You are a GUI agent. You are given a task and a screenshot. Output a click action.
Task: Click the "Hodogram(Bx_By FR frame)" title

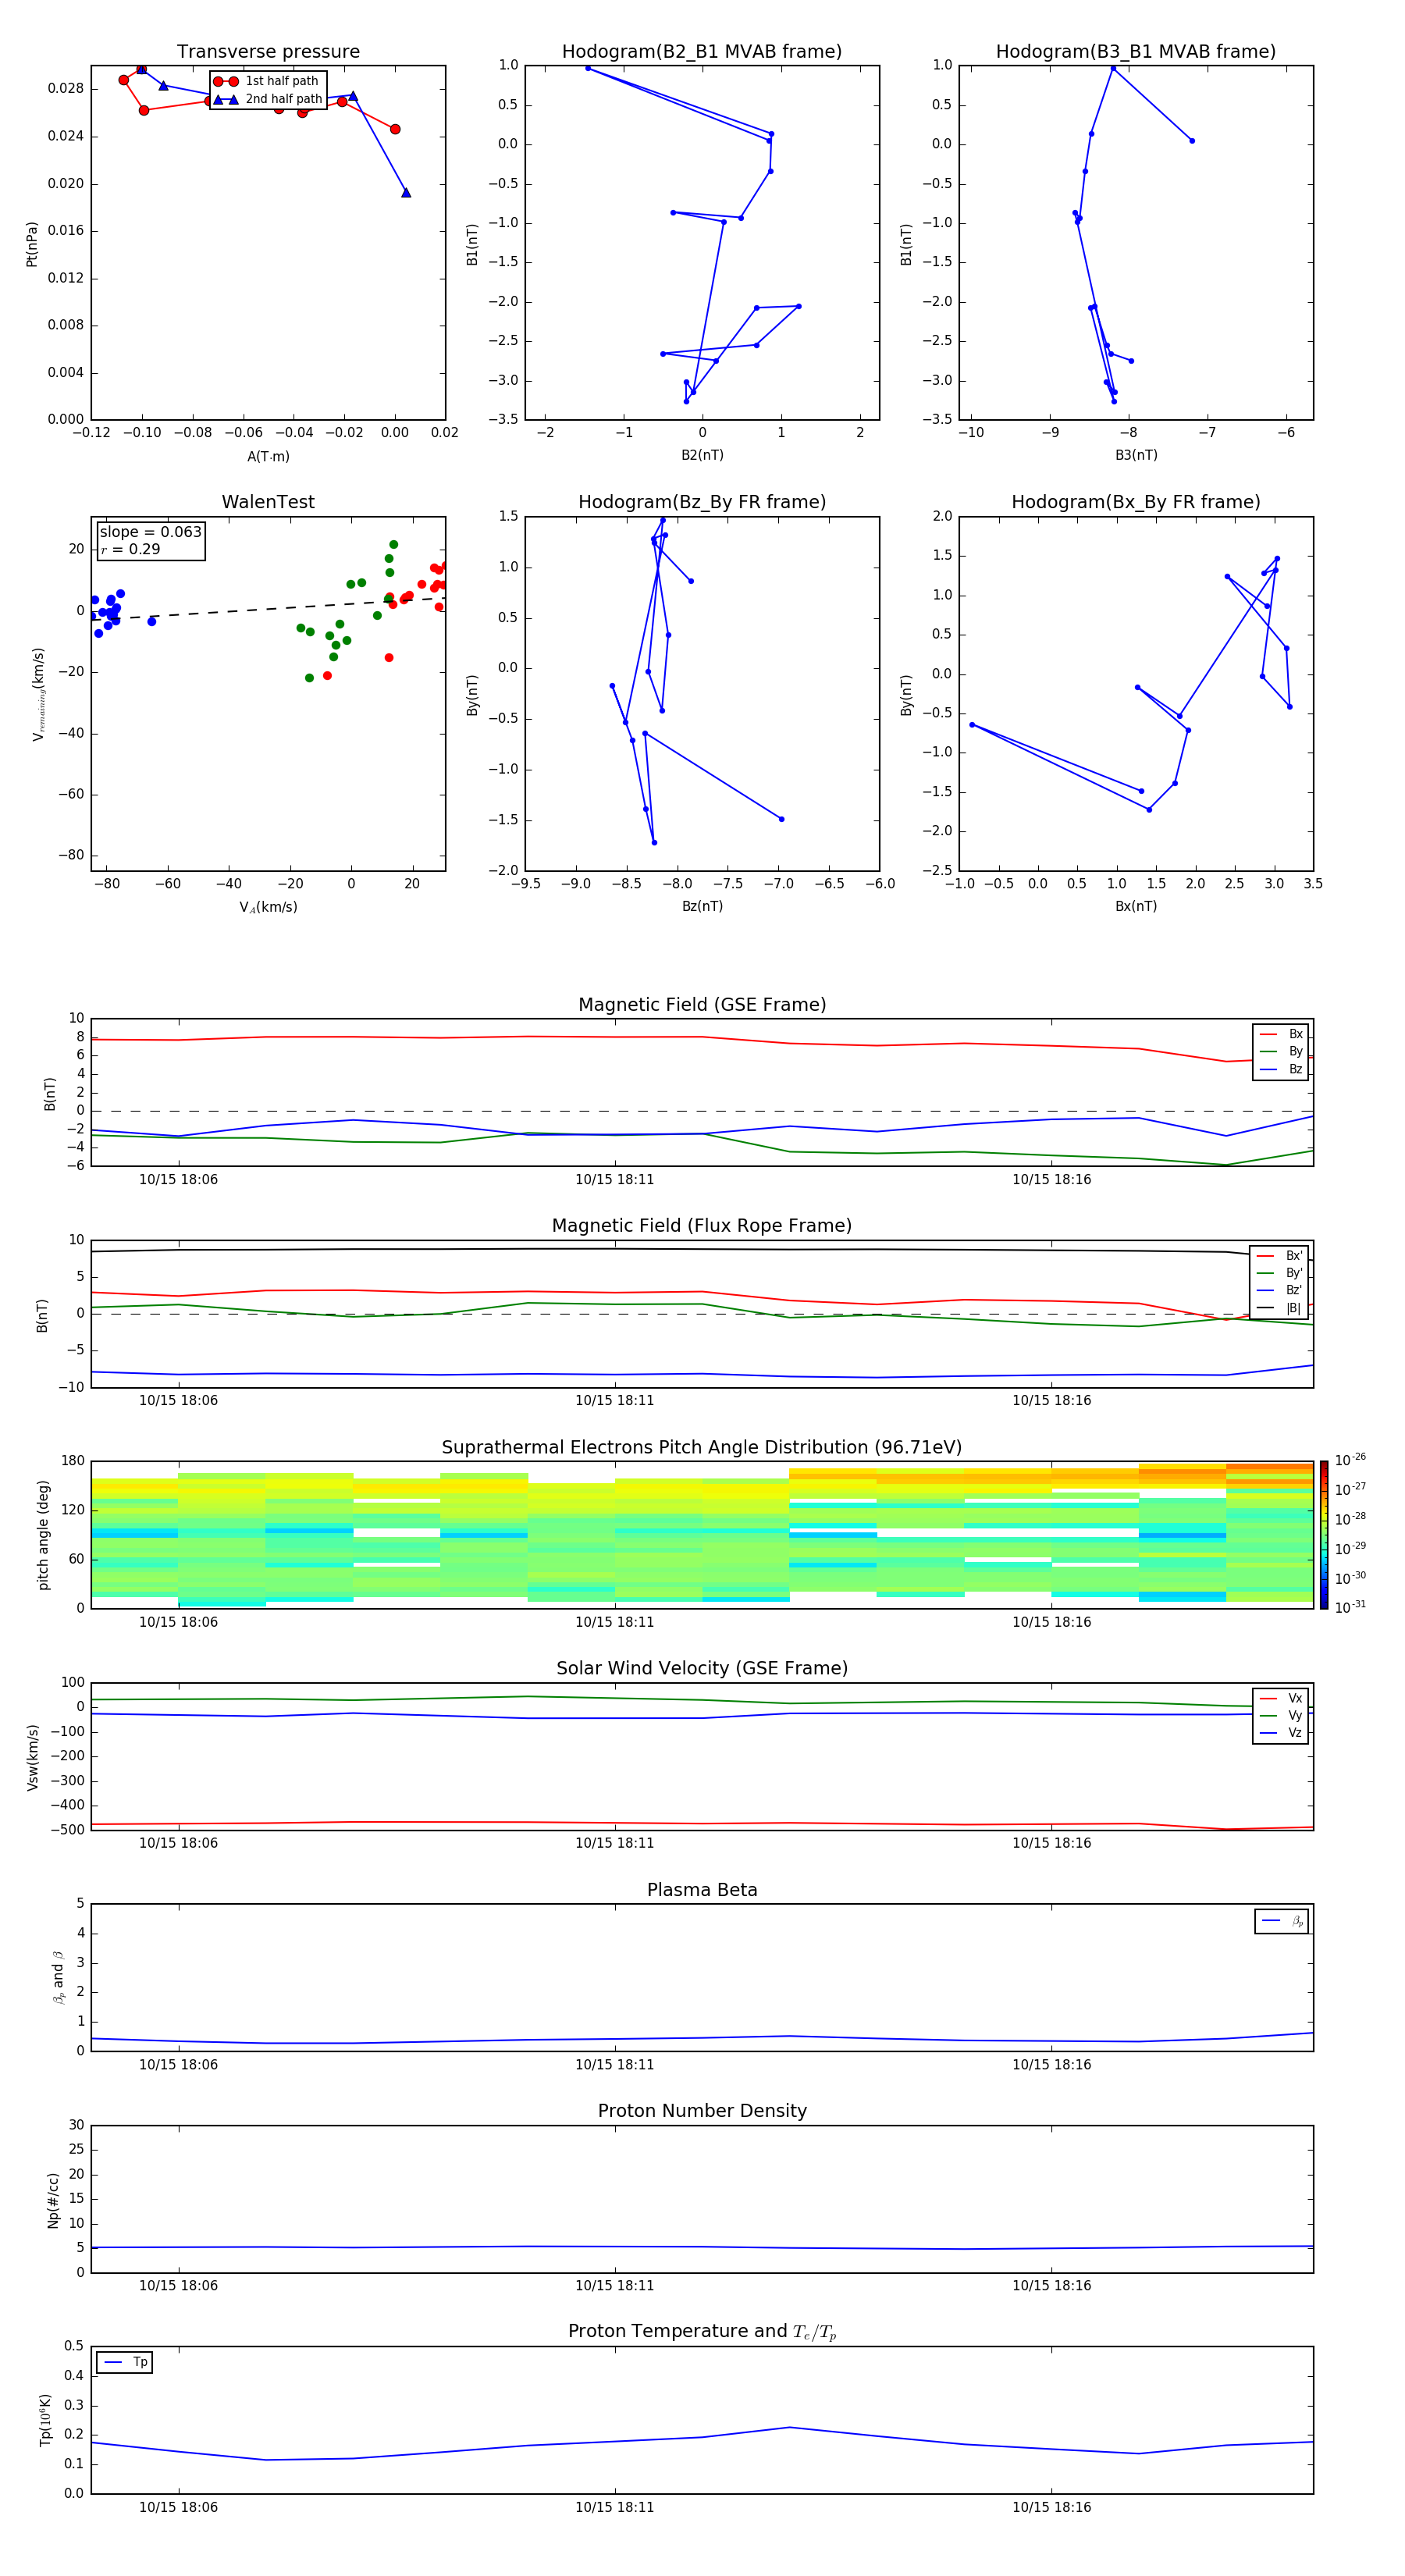point(1136,502)
